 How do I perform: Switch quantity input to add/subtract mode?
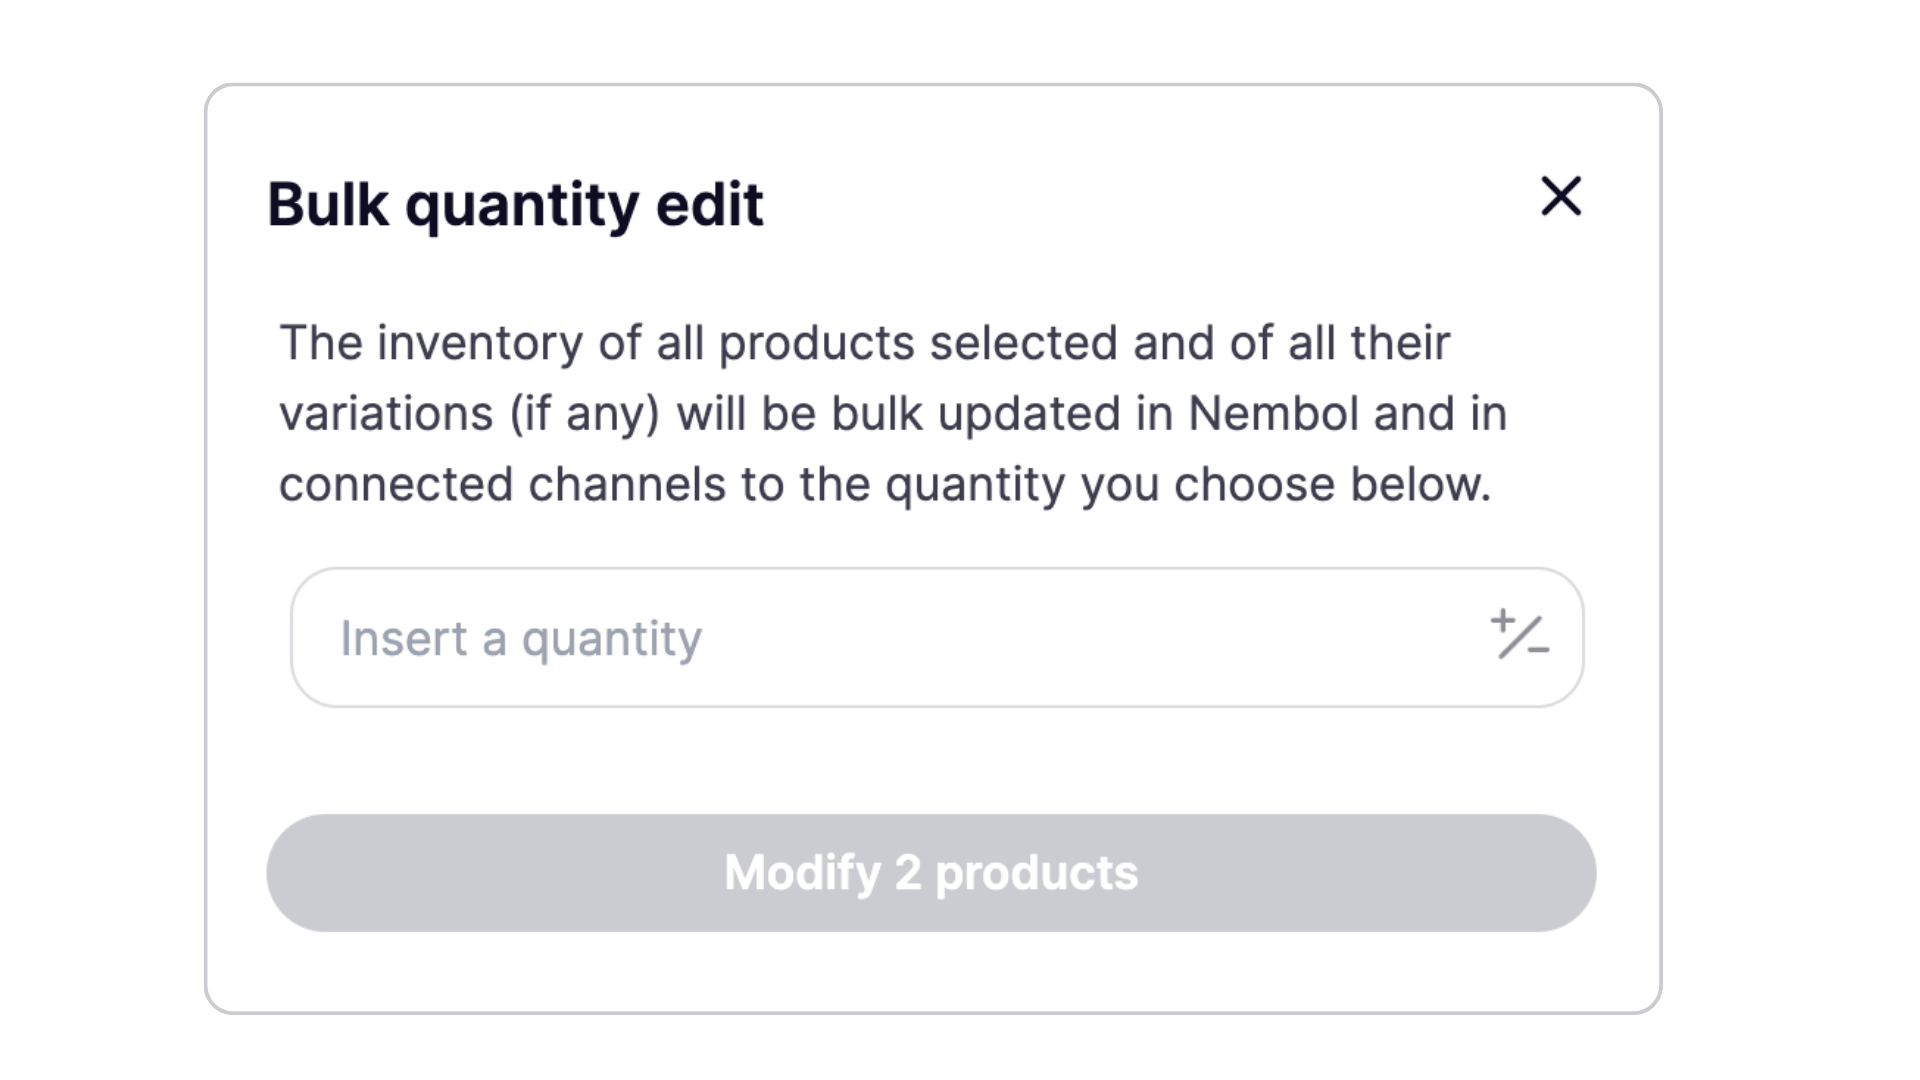click(1519, 636)
